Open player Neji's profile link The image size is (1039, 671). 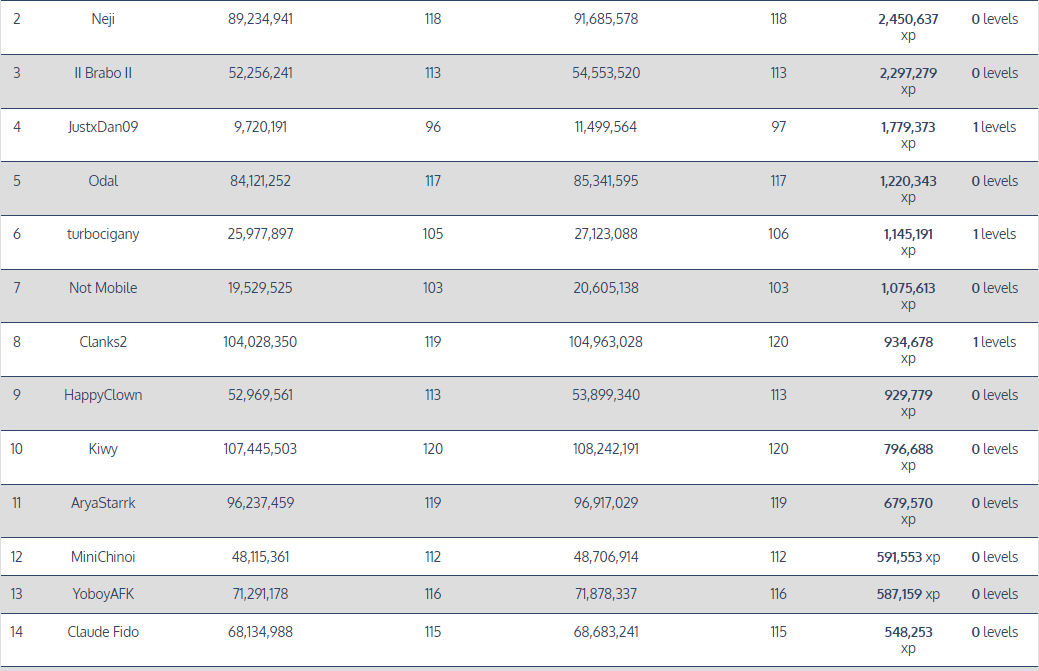coord(103,19)
